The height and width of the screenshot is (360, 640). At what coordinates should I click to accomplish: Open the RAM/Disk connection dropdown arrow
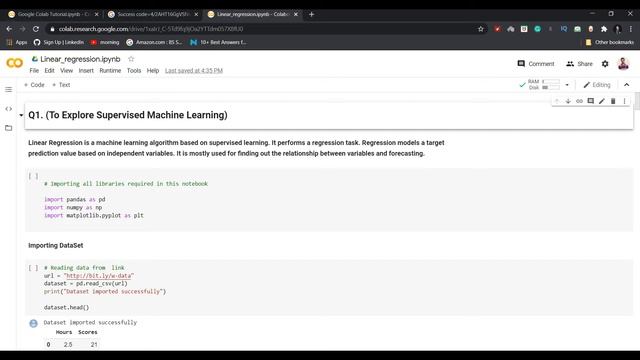tap(567, 85)
